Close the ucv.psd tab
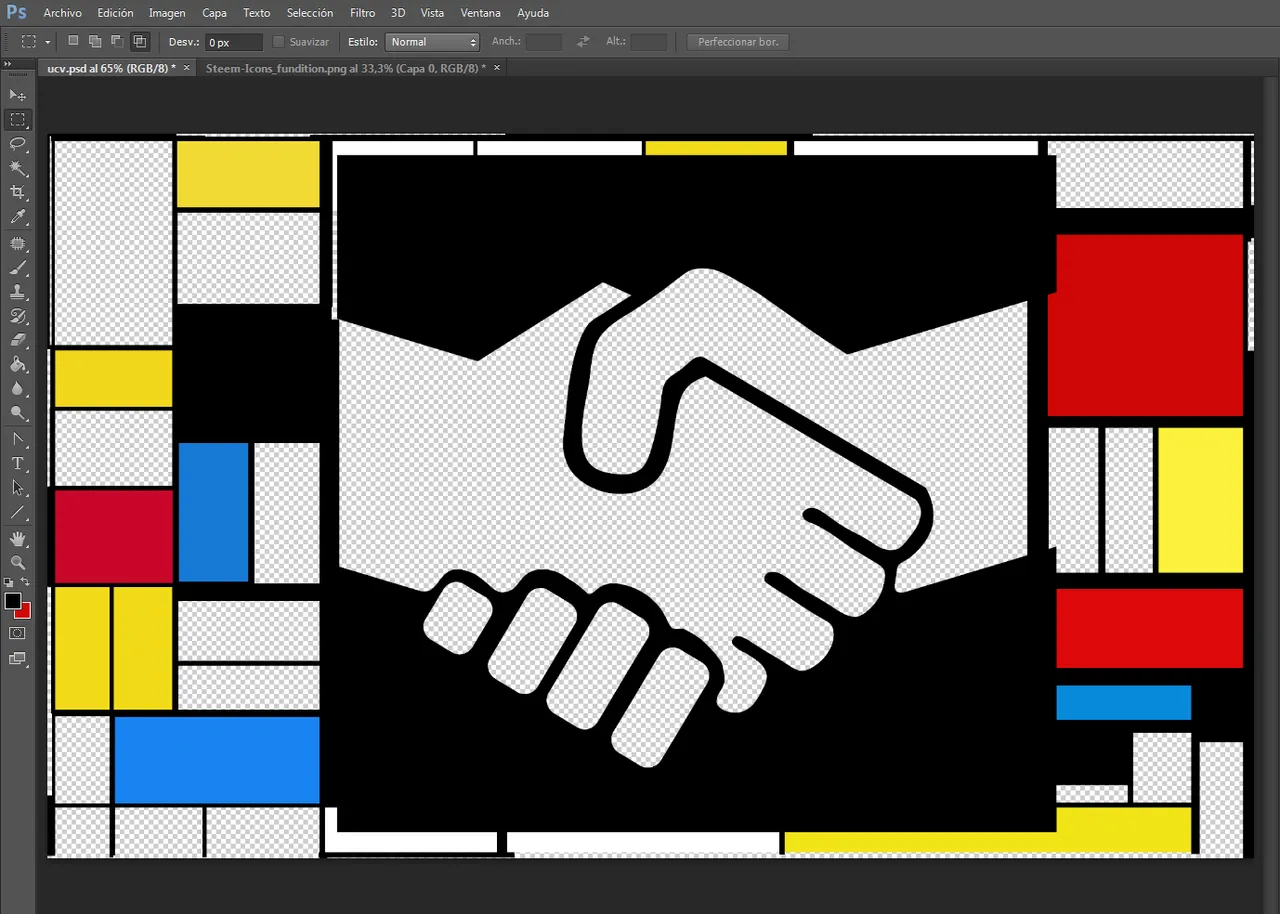1280x914 pixels. (x=186, y=67)
